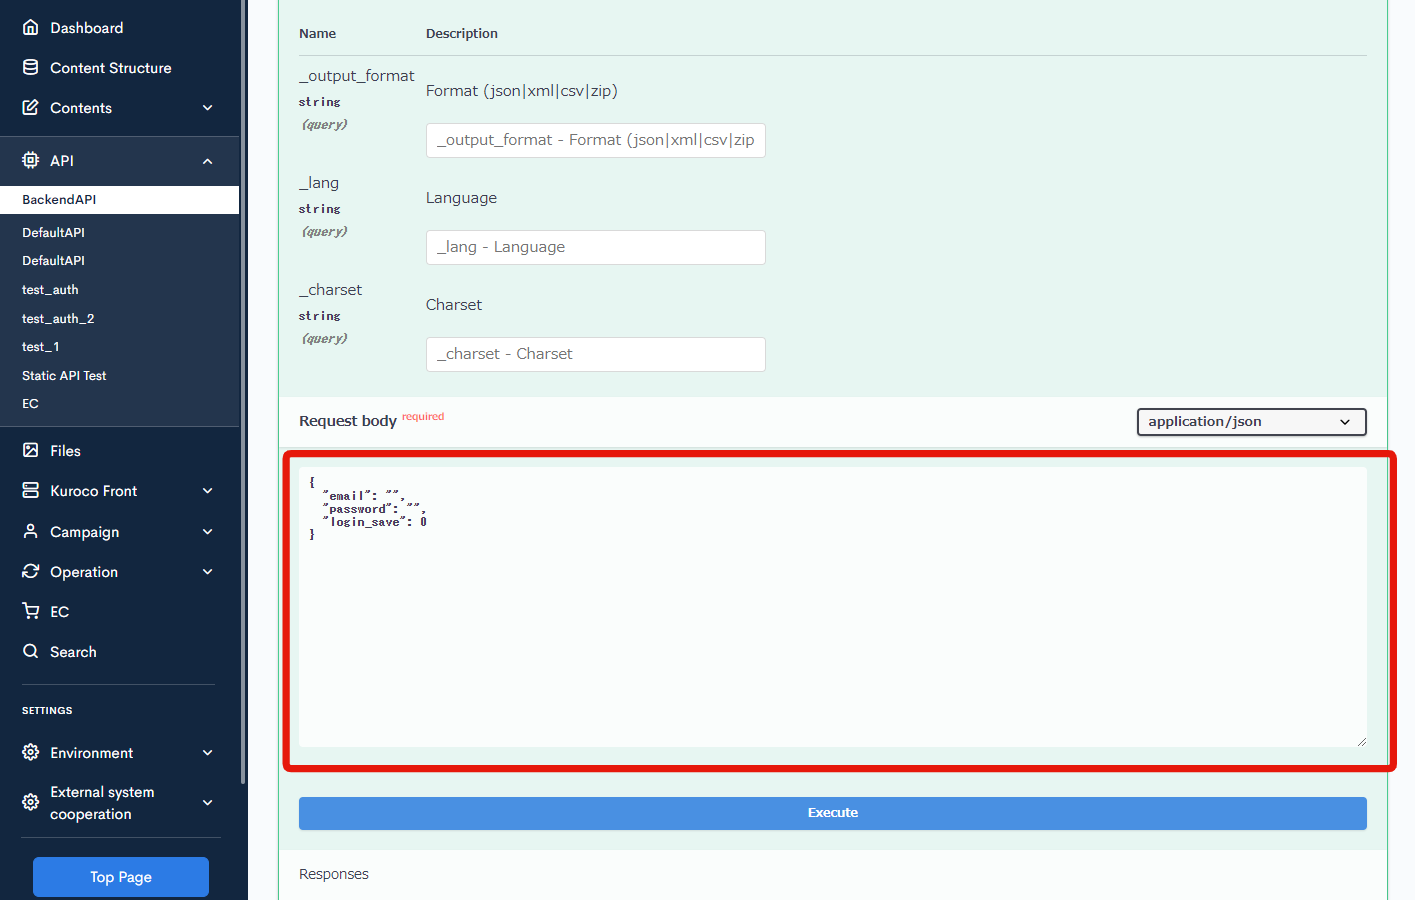Click the Dashboard home icon

(31, 28)
